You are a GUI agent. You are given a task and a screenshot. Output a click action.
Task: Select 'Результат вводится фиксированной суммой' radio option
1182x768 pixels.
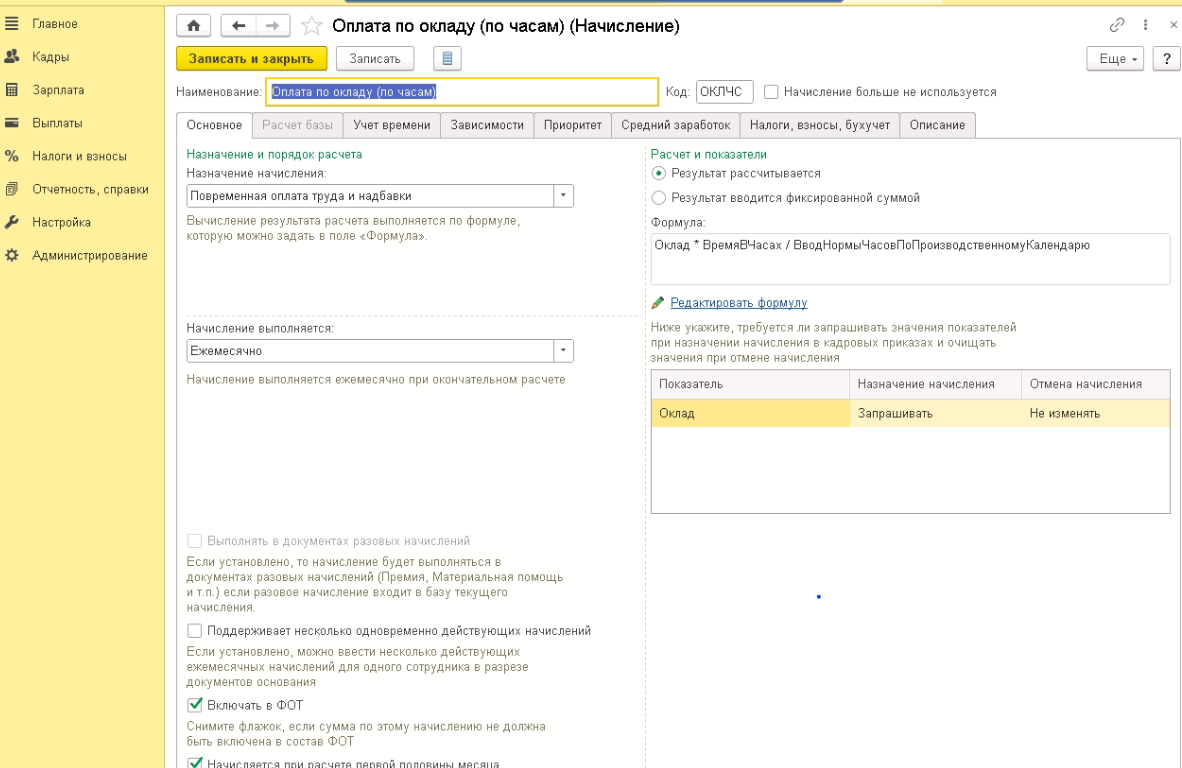click(658, 198)
